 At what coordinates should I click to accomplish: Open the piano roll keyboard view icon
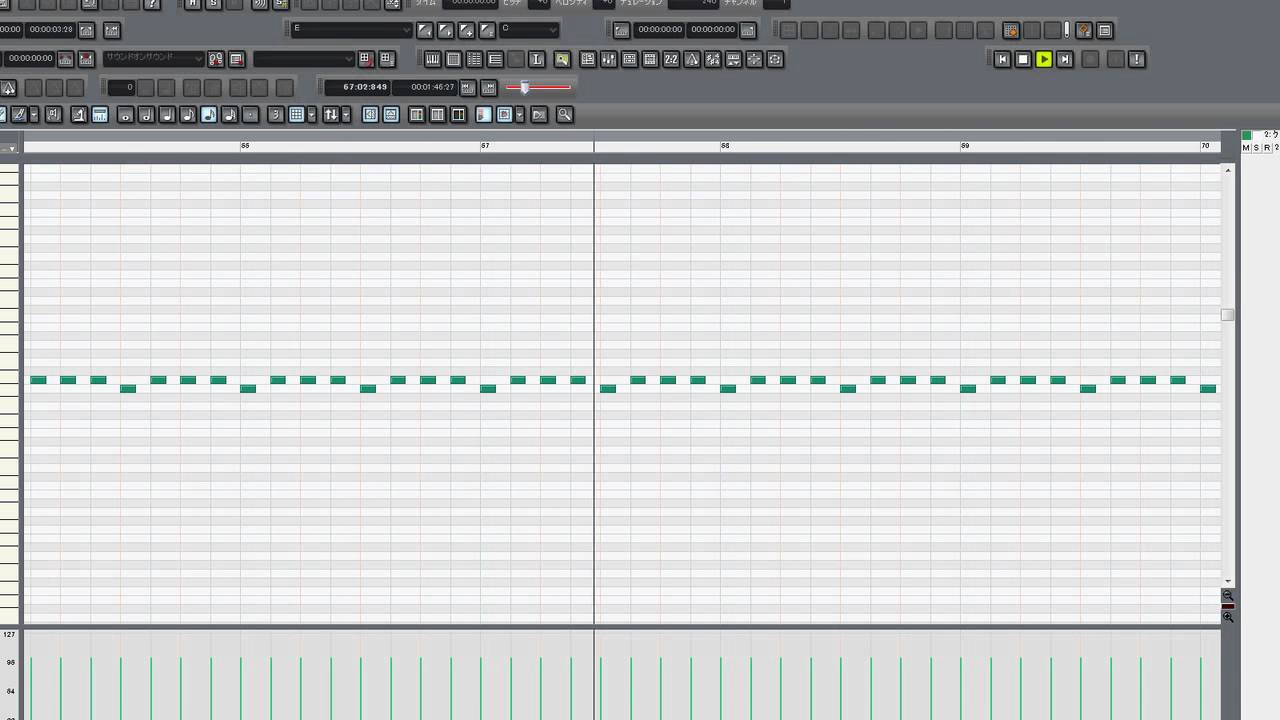pos(432,59)
